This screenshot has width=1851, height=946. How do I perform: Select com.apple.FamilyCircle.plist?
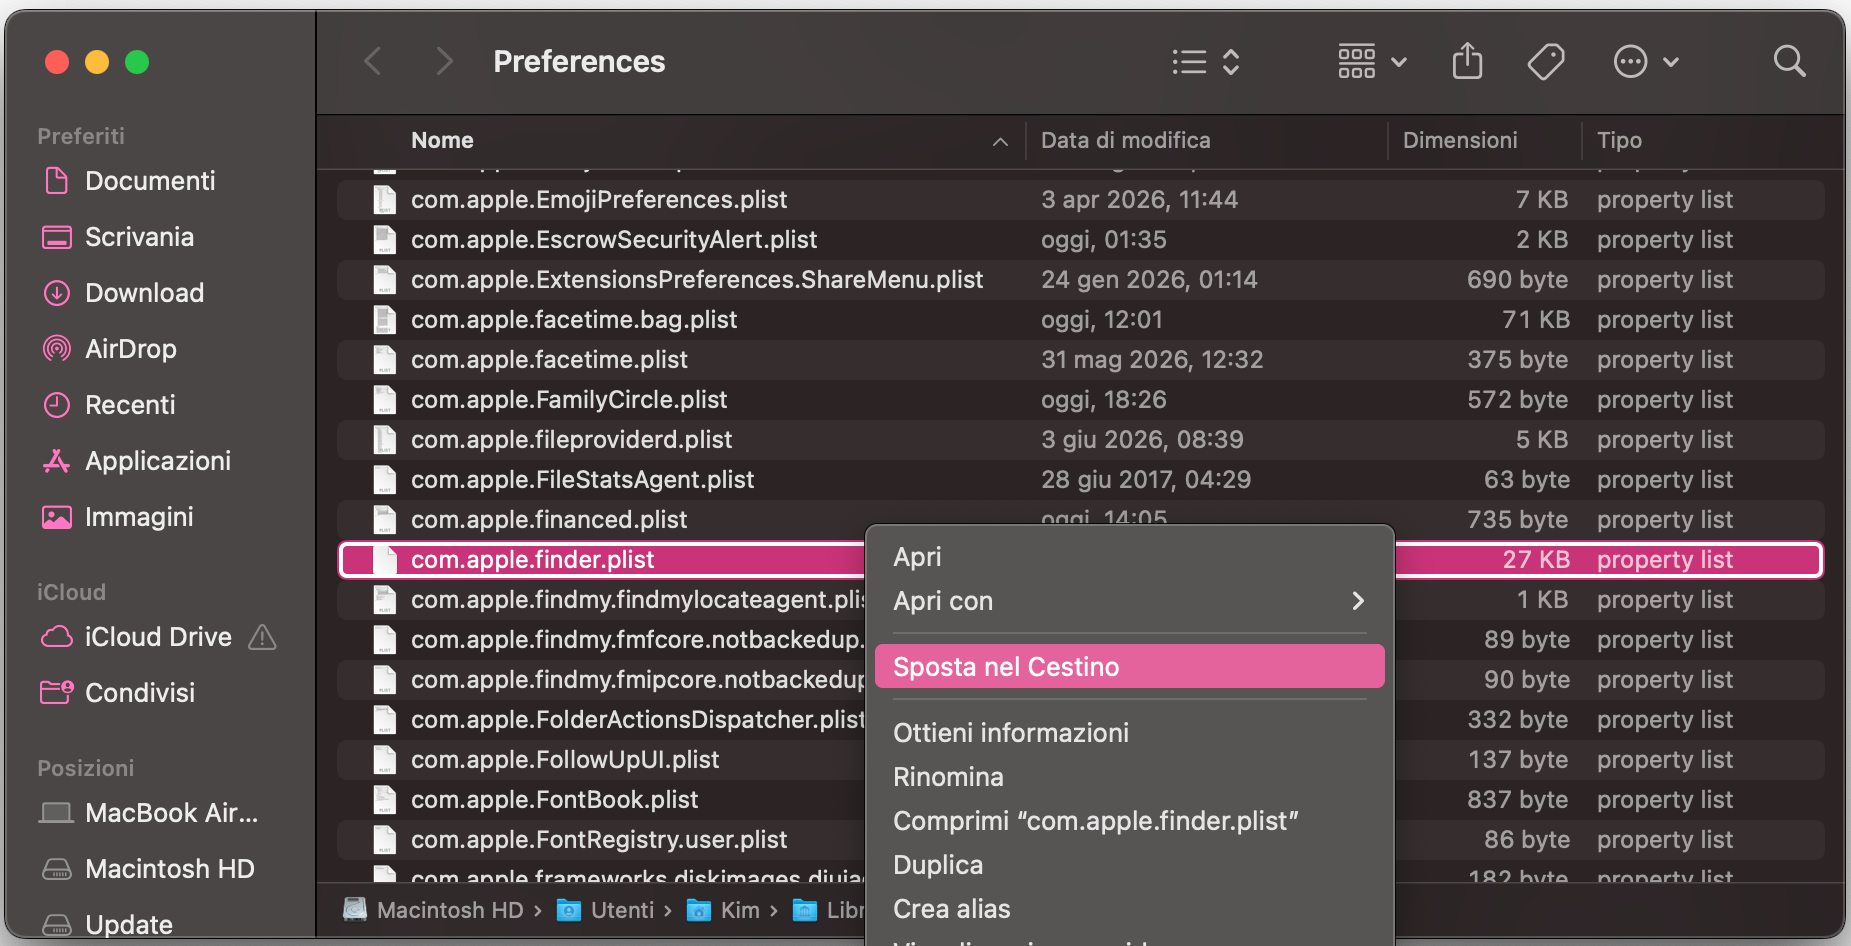1081,400
